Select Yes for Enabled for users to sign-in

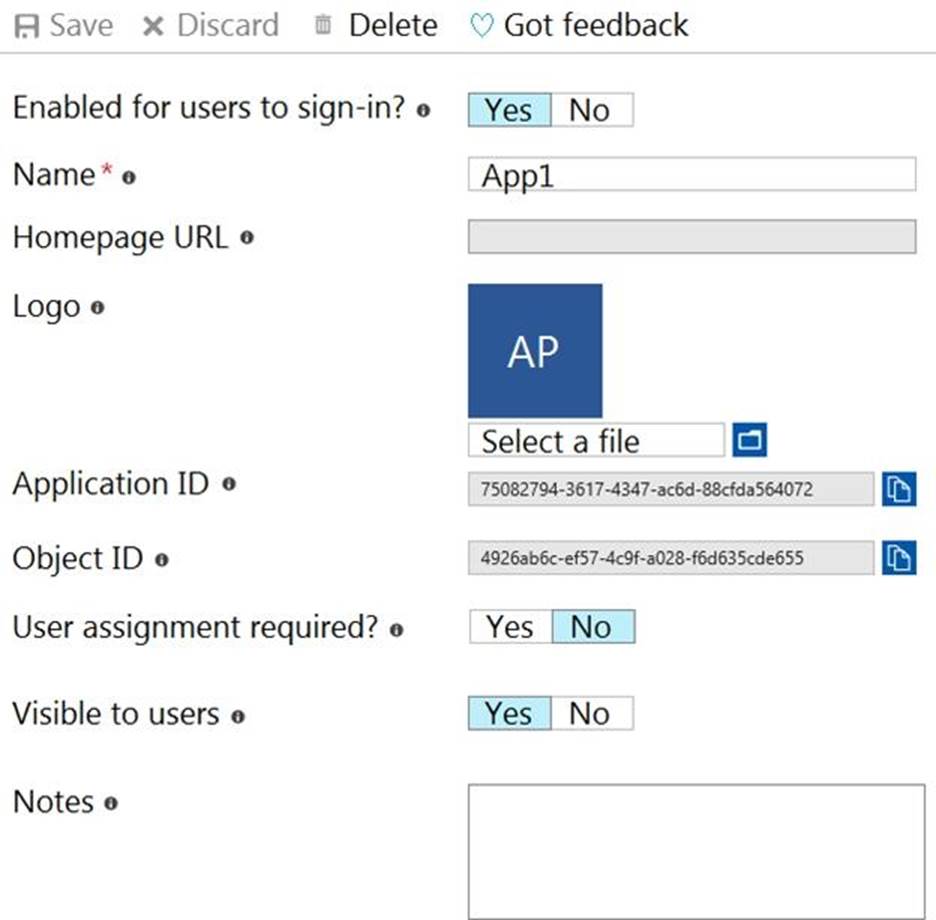pyautogui.click(x=509, y=110)
